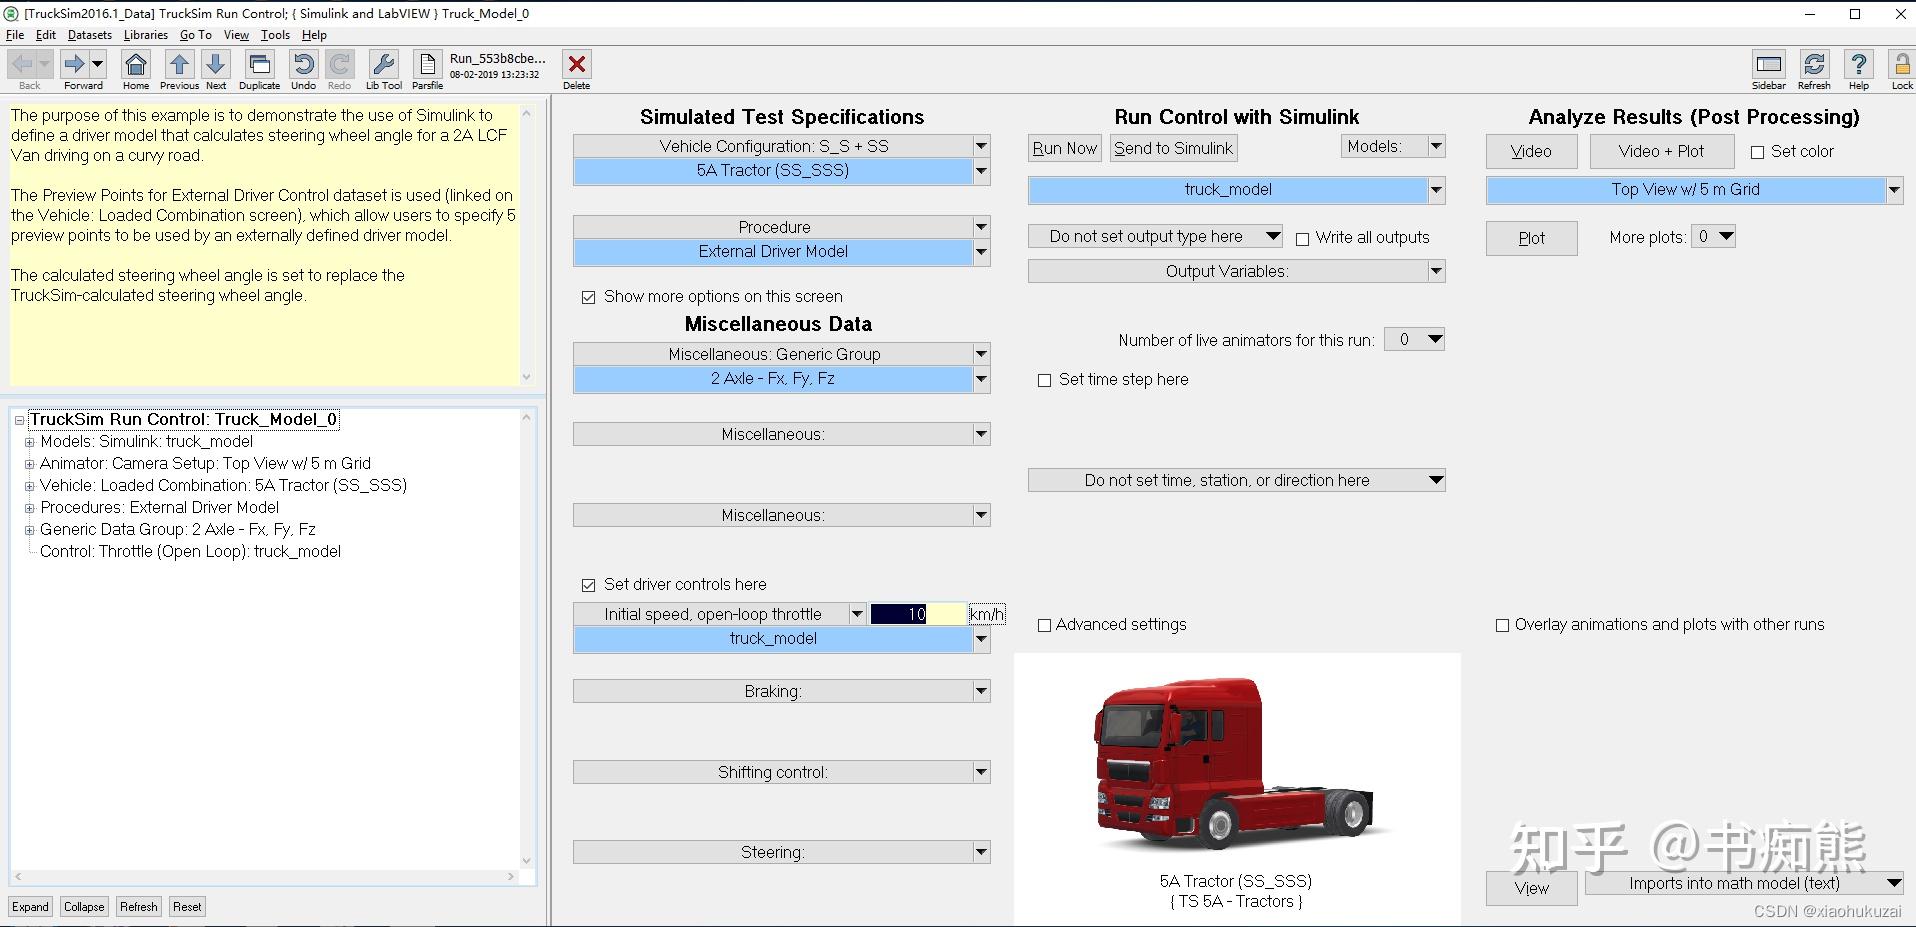Open the Lib Tool wrench icon

point(383,65)
